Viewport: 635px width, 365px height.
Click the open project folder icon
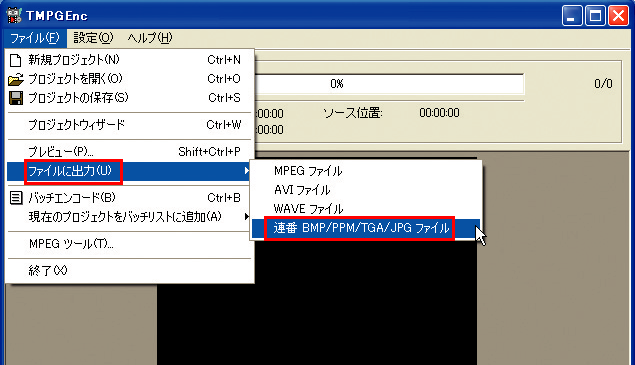[16, 79]
